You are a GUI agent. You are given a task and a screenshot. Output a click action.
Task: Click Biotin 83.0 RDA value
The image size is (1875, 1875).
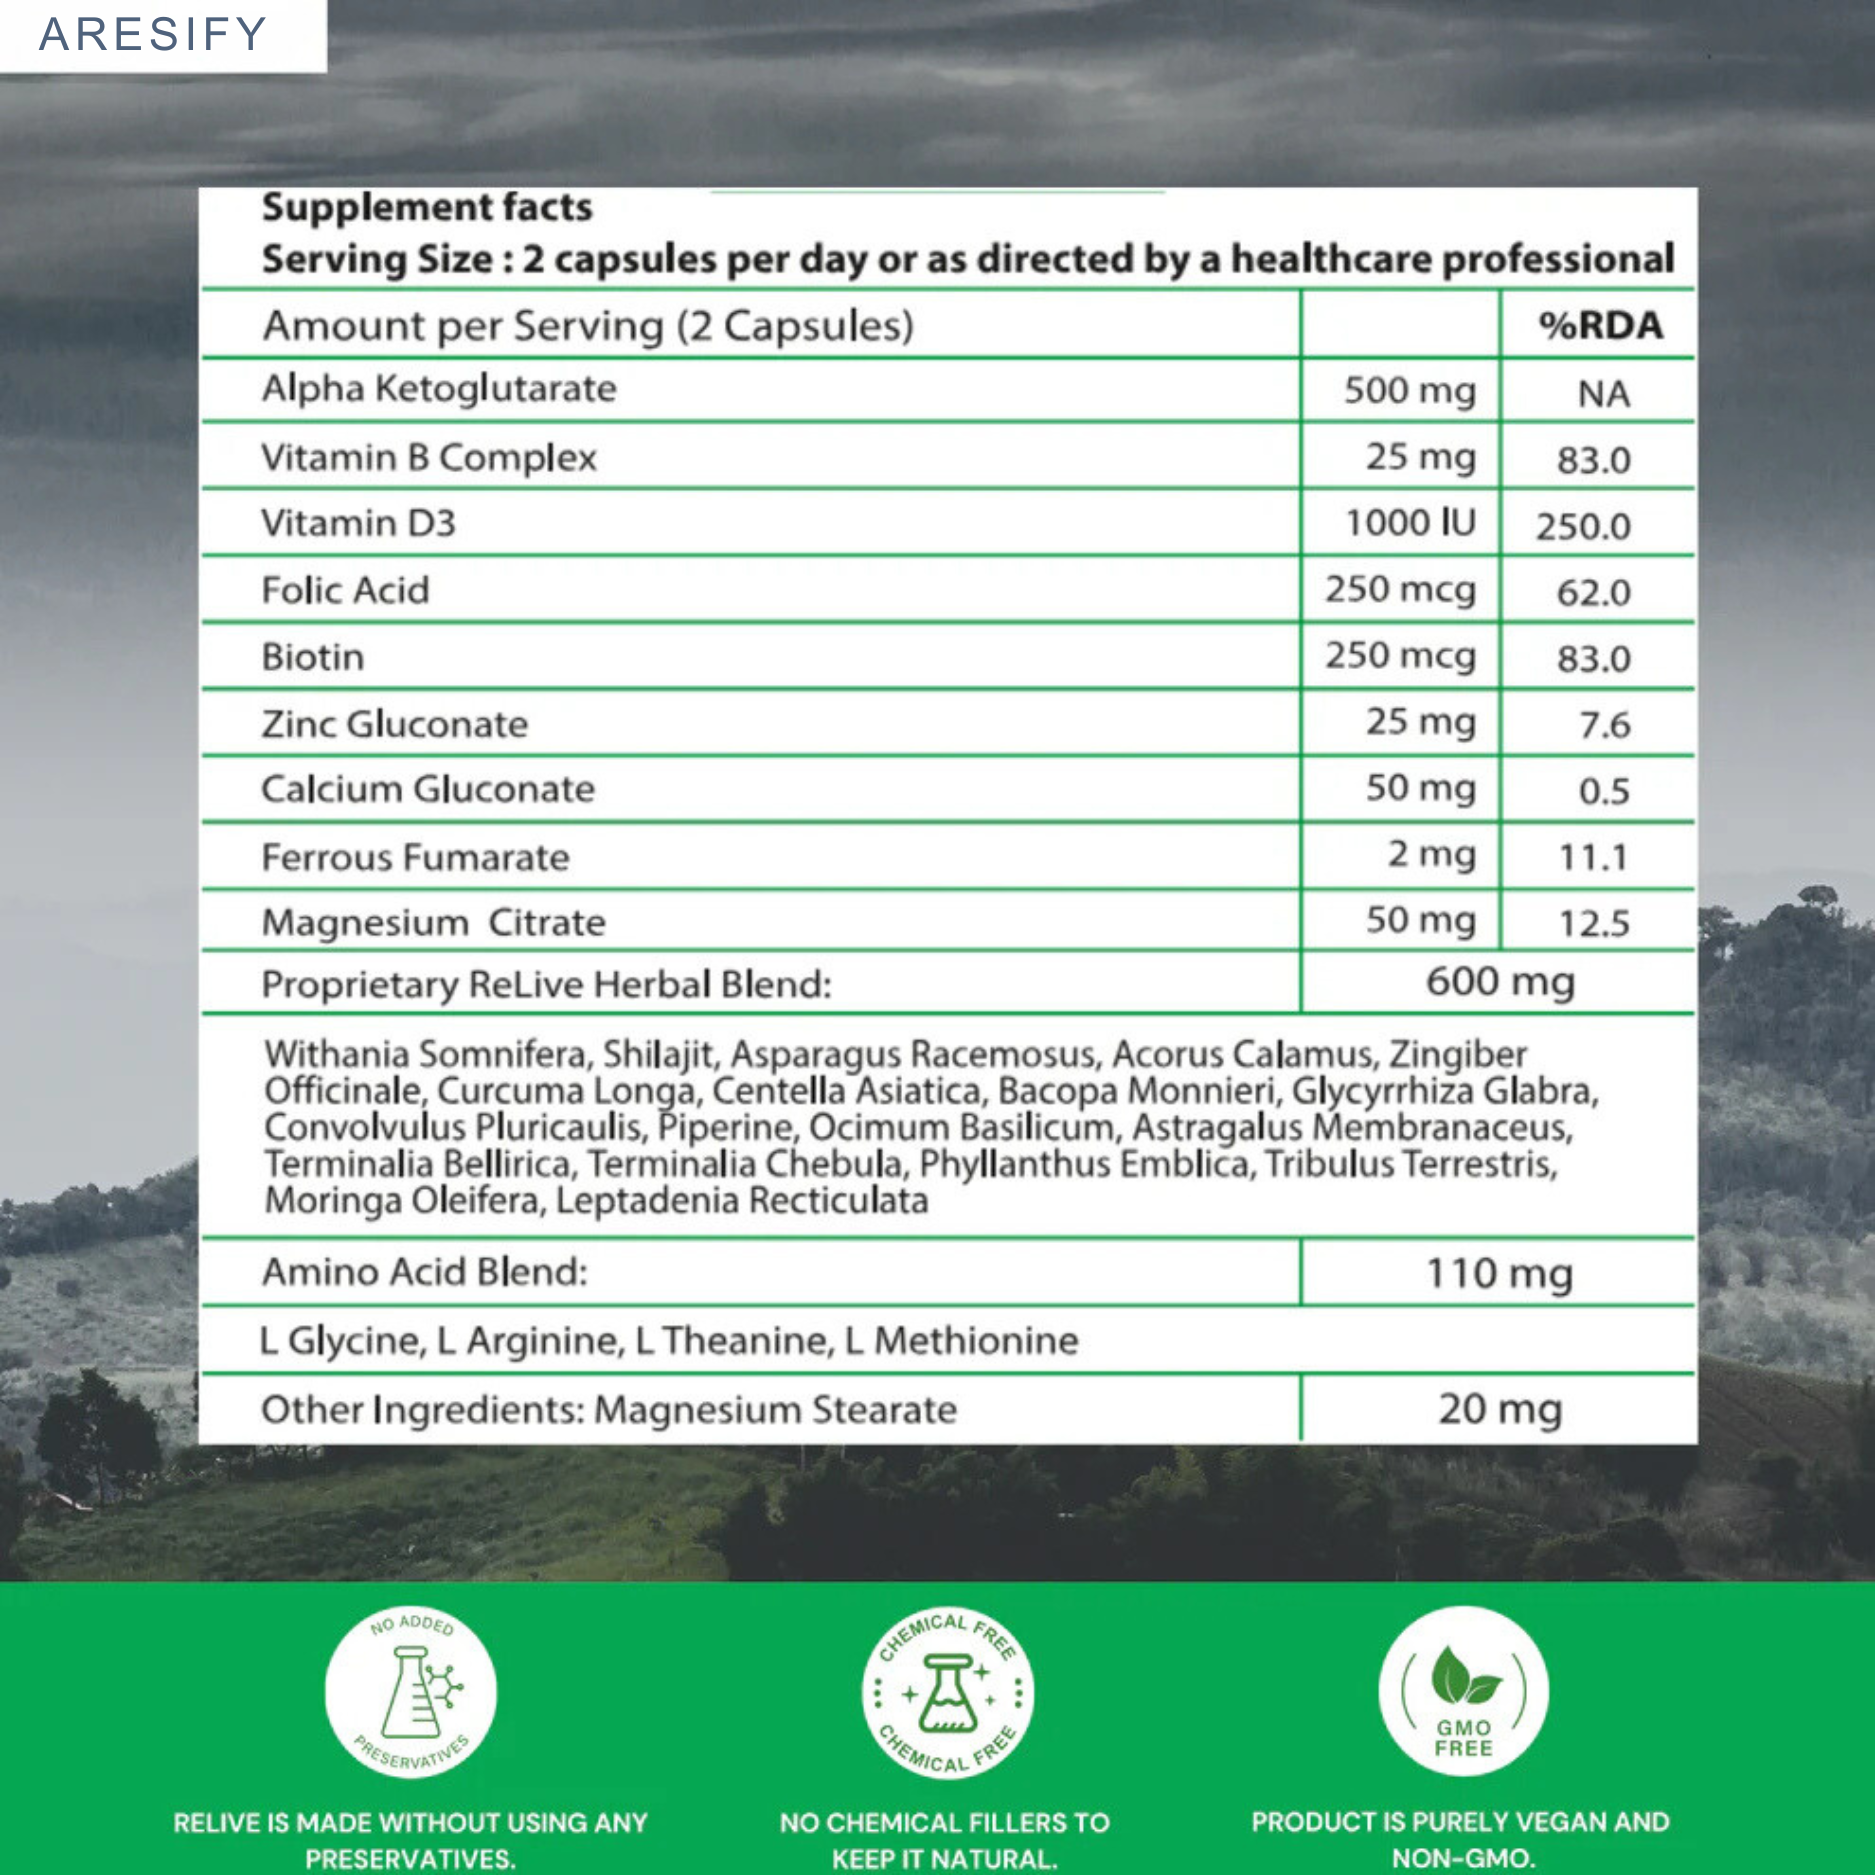(x=1594, y=659)
